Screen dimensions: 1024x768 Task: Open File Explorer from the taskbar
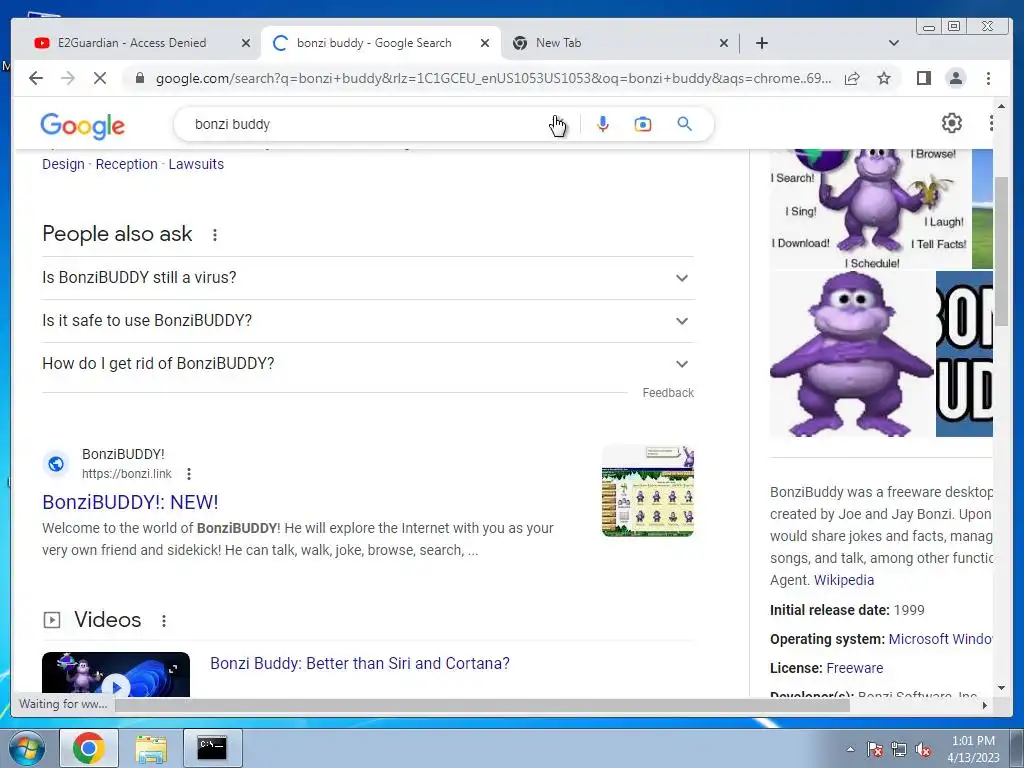tap(151, 749)
